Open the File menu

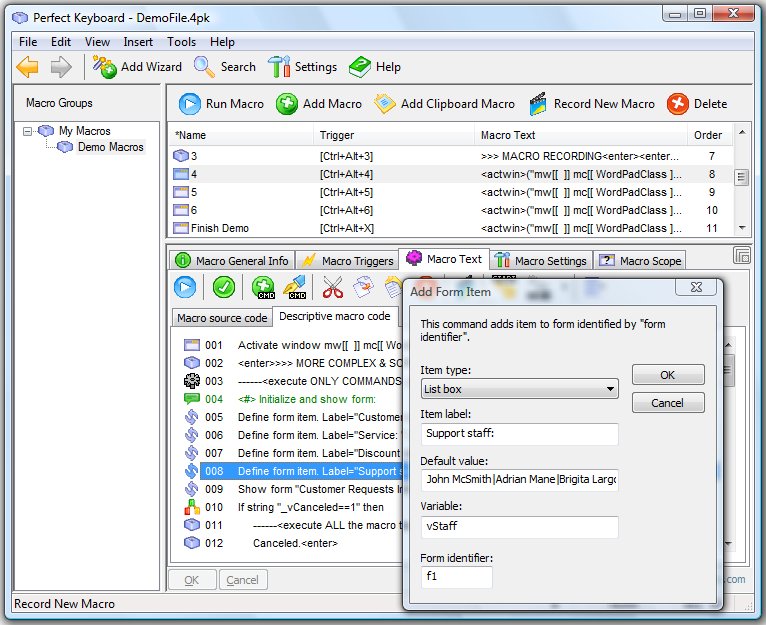(x=28, y=42)
